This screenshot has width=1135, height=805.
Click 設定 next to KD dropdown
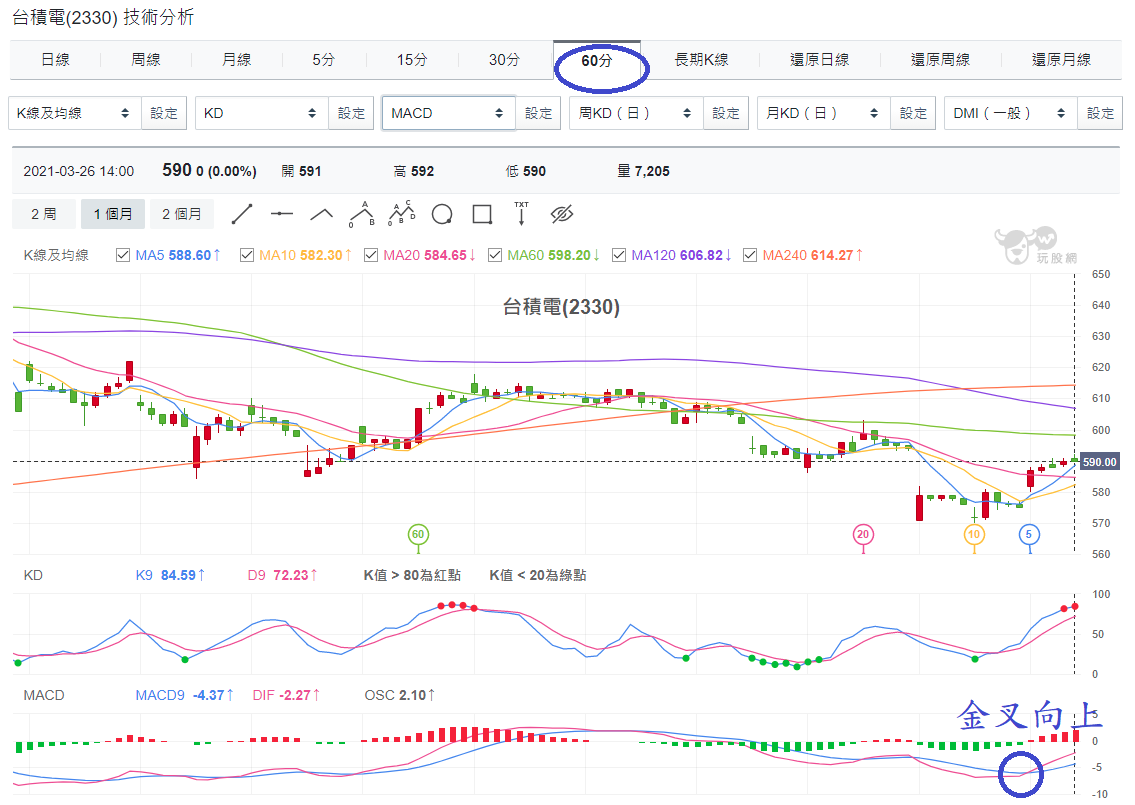[351, 113]
